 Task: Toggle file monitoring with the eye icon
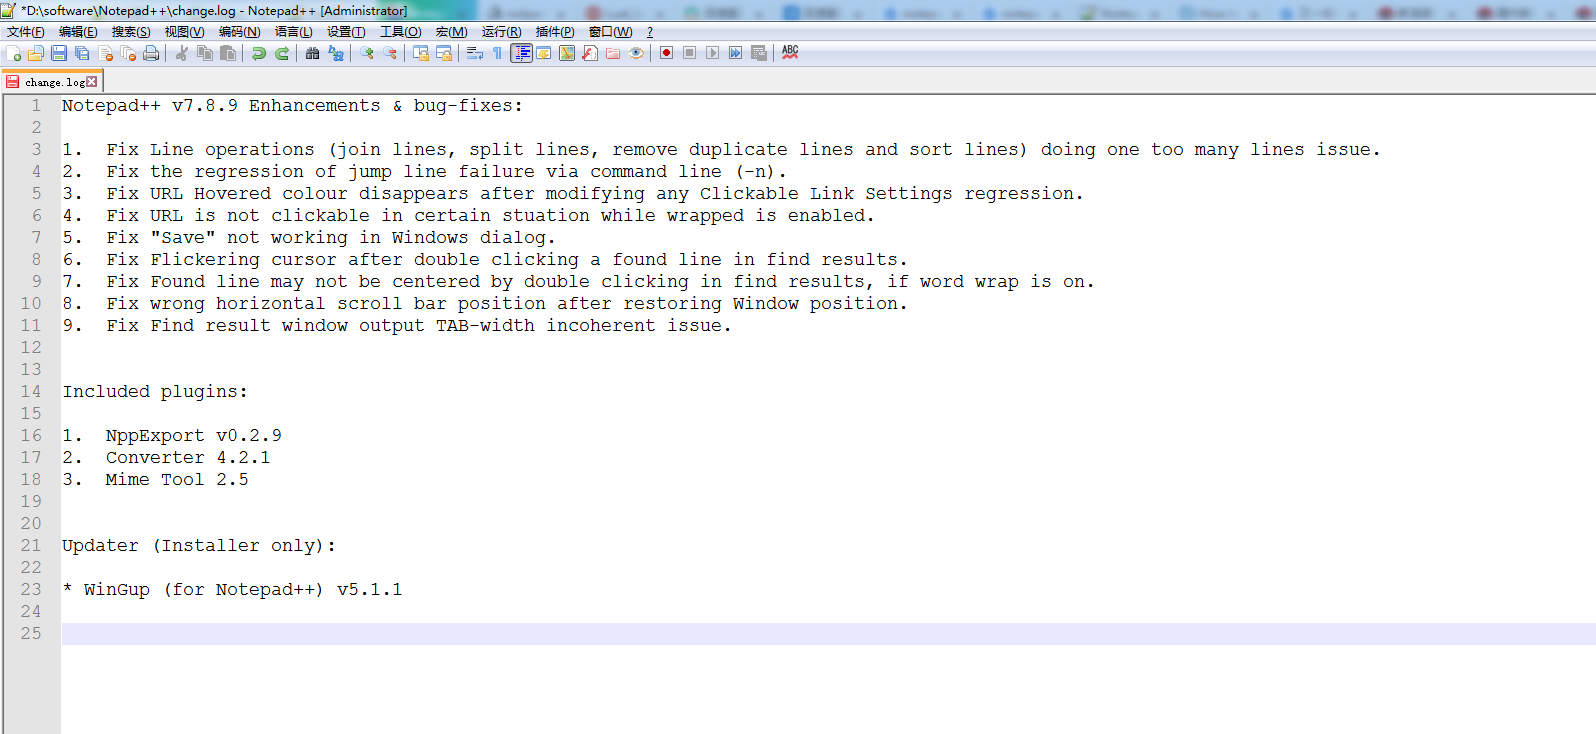pyautogui.click(x=636, y=53)
